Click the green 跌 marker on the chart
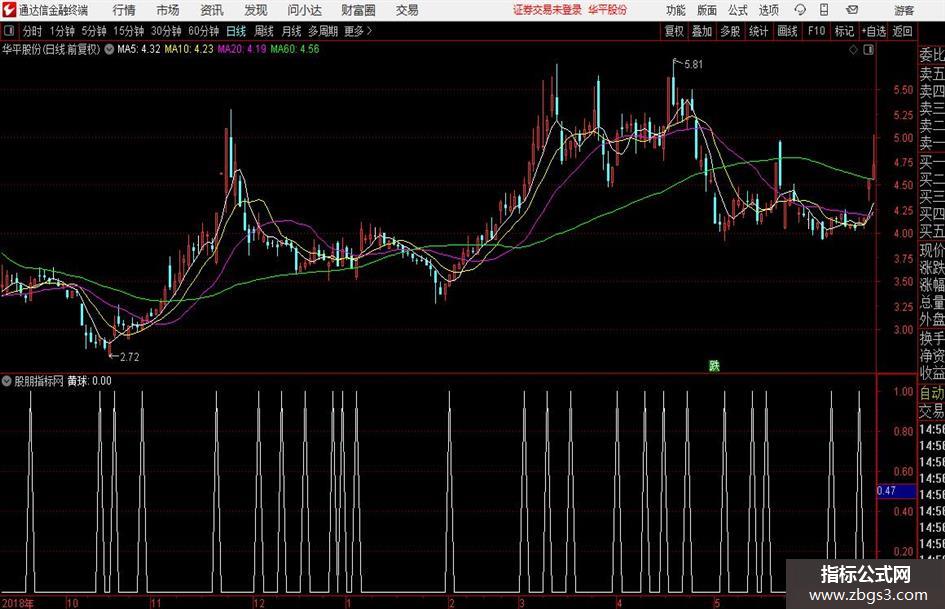The image size is (945, 609). (x=714, y=365)
